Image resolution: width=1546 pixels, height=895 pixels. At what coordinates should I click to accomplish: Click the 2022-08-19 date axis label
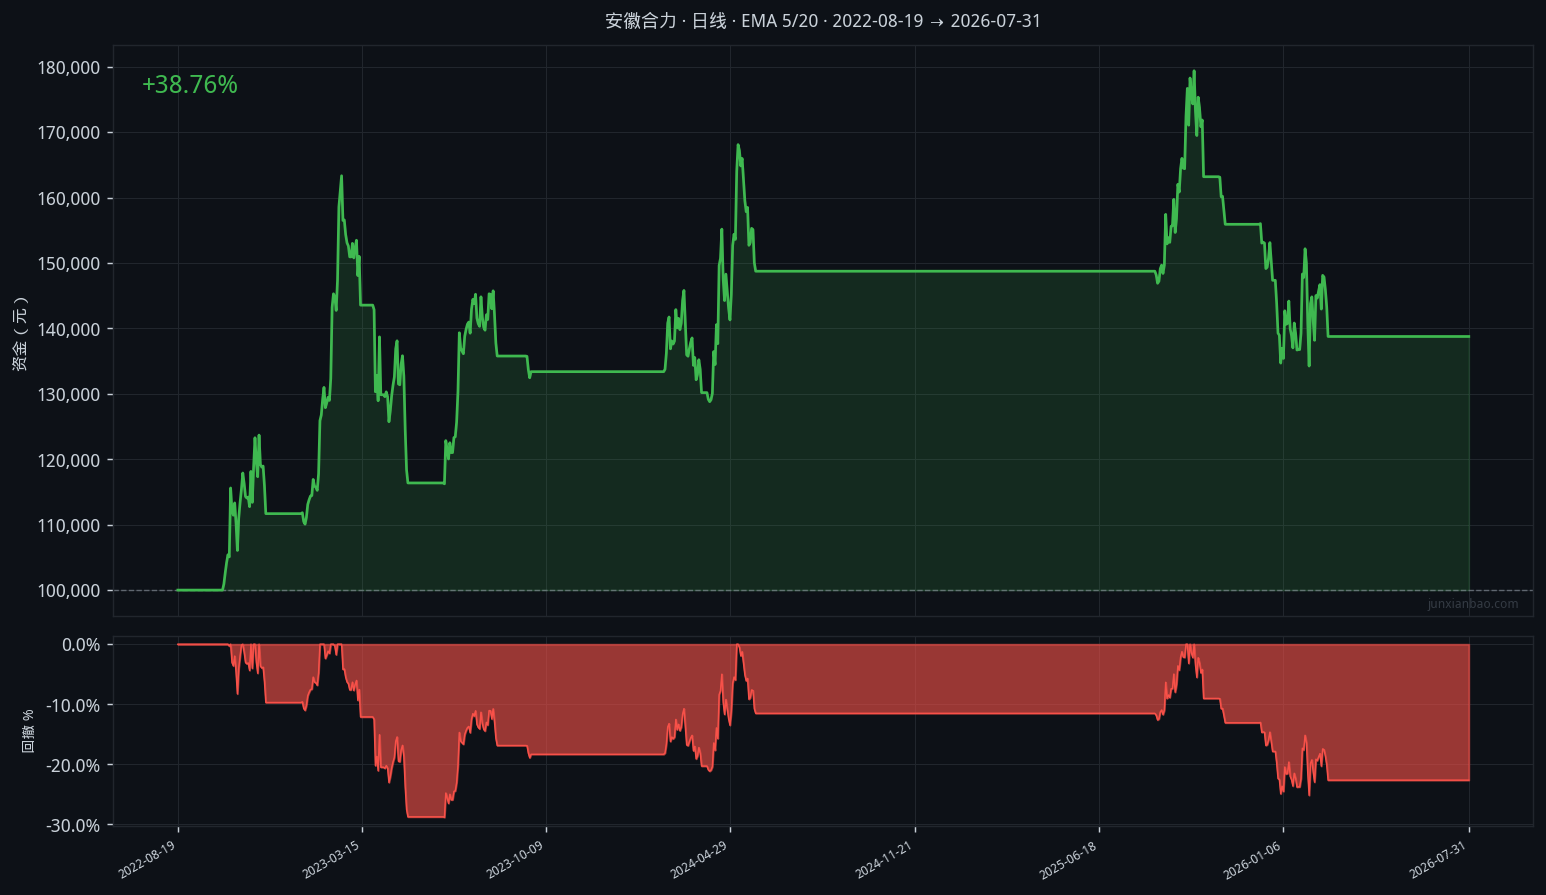click(x=147, y=860)
